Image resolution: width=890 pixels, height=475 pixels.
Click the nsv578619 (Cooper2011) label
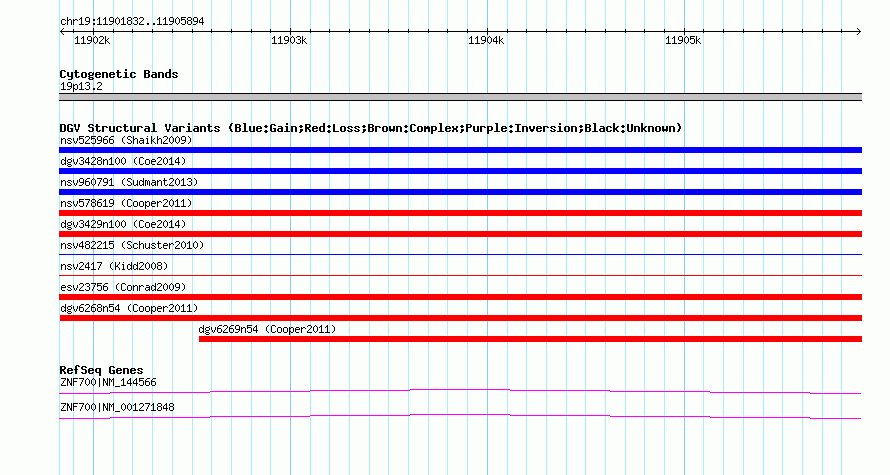coord(126,203)
